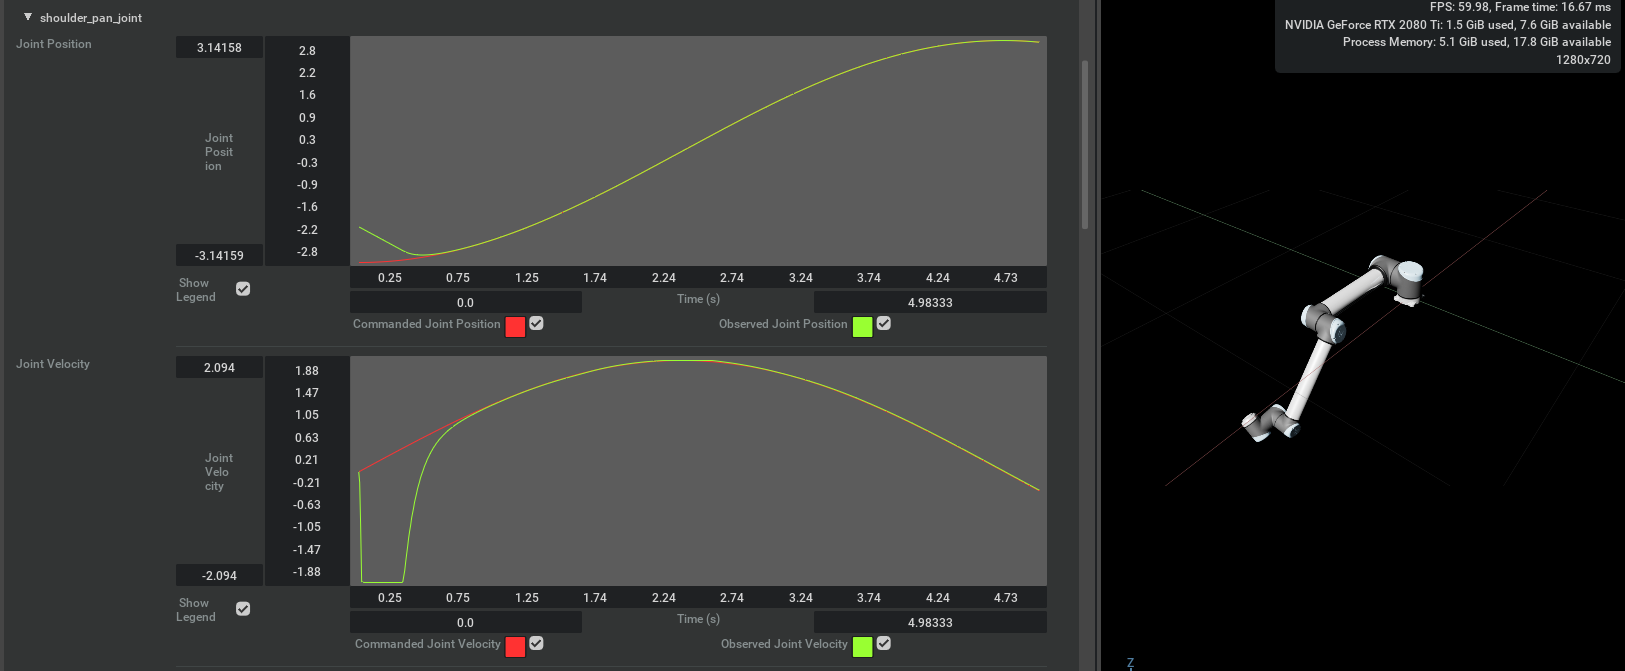
Task: Edit Joint Position lower limit -3.14159
Action: tap(219, 255)
